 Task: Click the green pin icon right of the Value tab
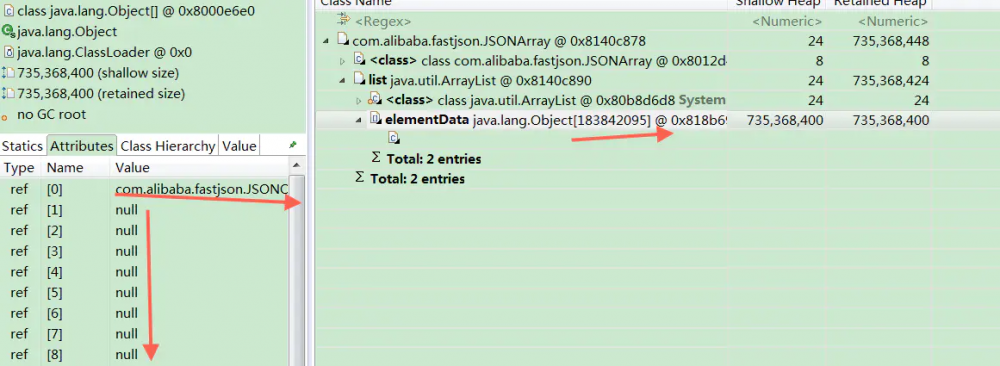click(293, 145)
